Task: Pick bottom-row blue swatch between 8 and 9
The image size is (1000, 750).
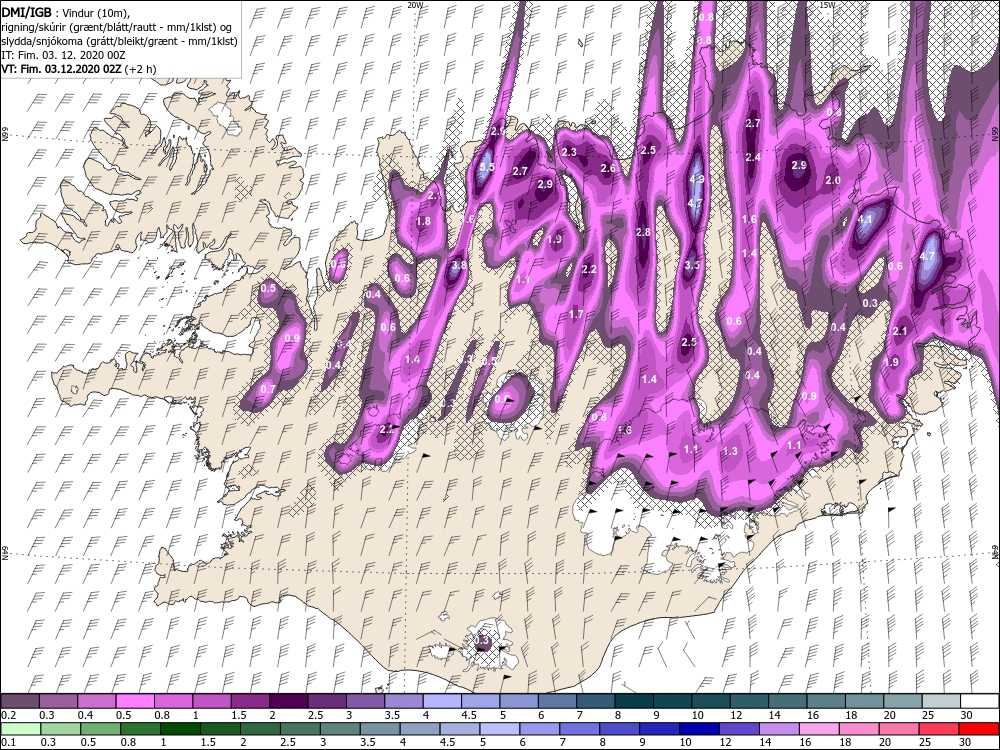Action: 620,728
